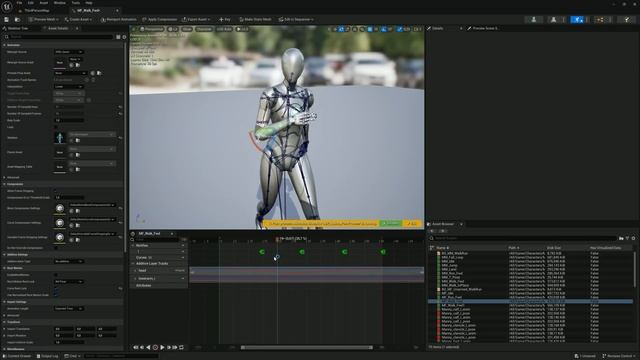Viewport: 640px width, 360px height.
Task: Switch to Skeleton Tree tab
Action: coord(18,29)
